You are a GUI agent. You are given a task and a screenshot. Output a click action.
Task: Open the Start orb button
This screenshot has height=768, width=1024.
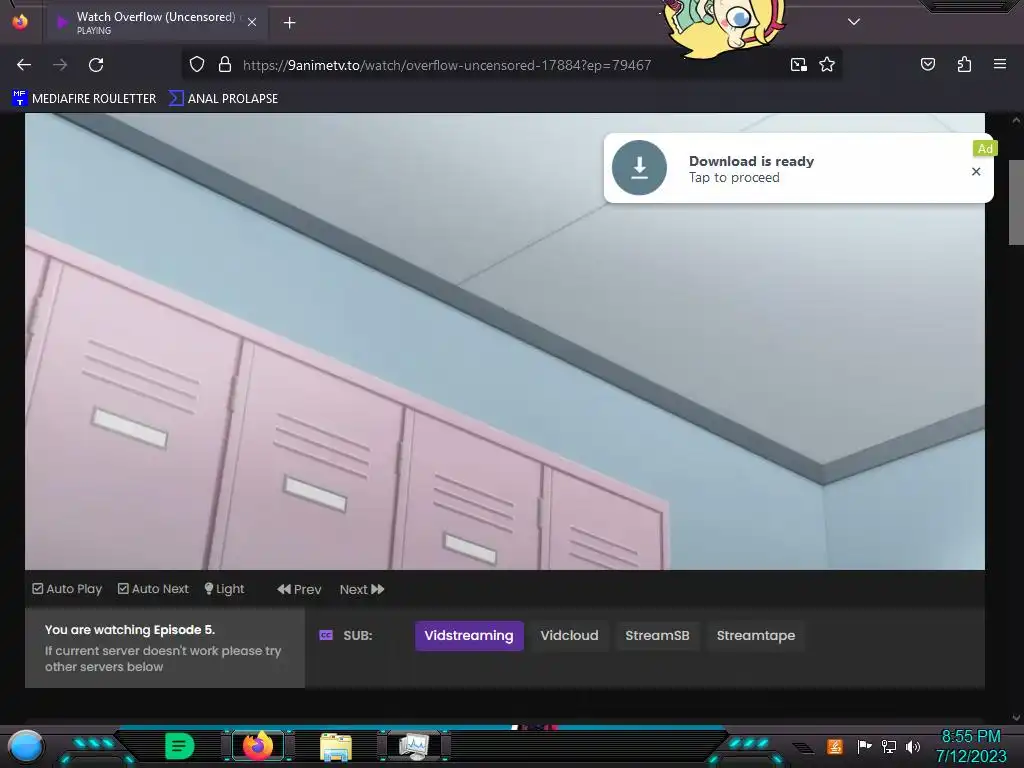pos(25,746)
